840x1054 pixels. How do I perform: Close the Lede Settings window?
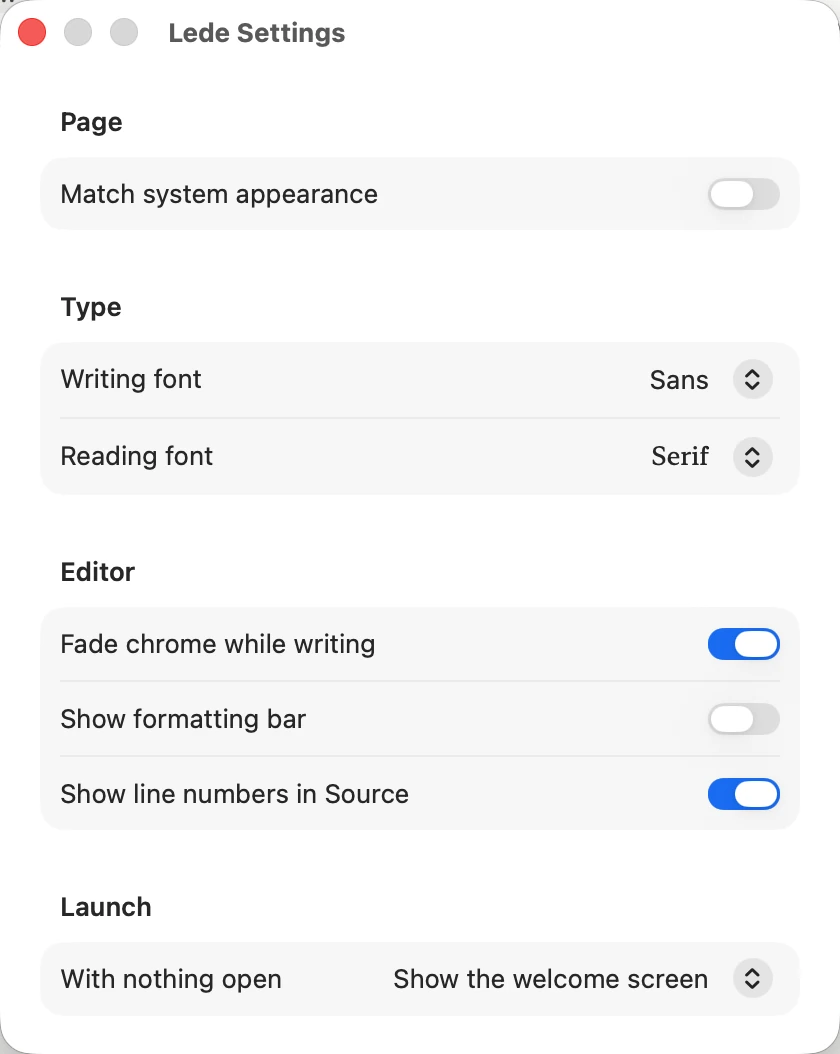click(x=32, y=32)
